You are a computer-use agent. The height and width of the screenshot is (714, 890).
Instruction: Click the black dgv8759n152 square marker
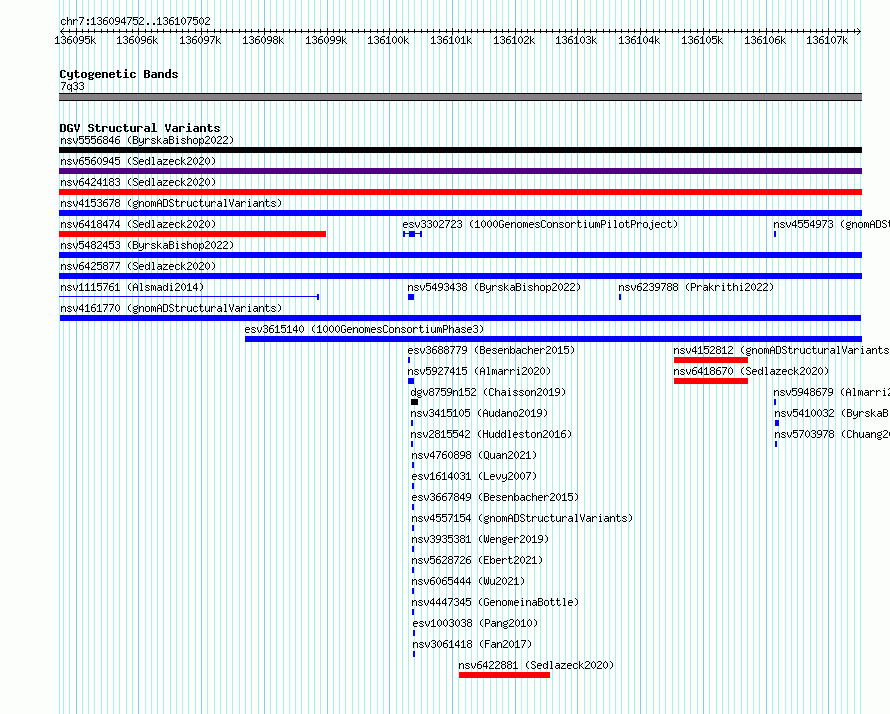(x=414, y=402)
